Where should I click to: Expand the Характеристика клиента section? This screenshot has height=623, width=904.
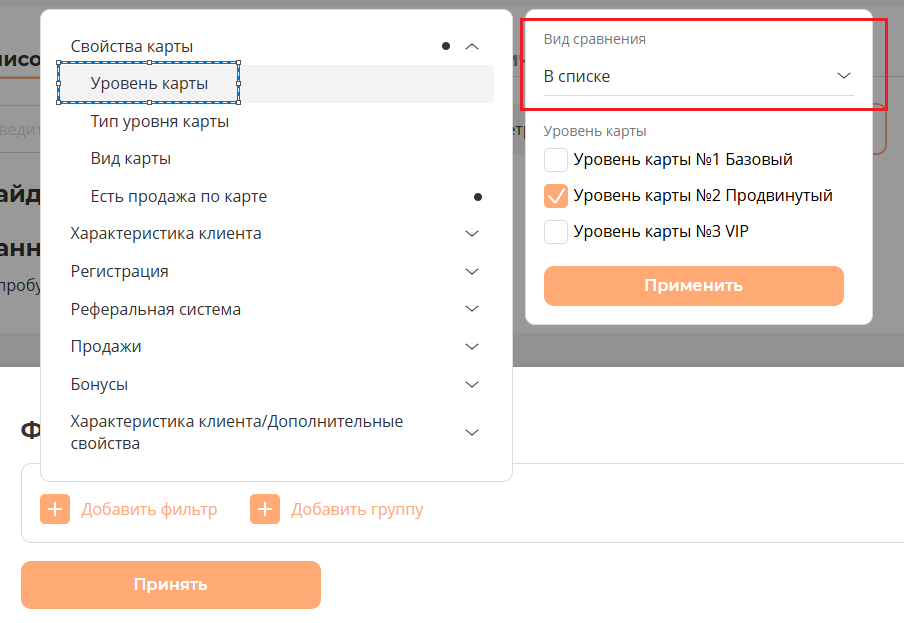pos(473,233)
